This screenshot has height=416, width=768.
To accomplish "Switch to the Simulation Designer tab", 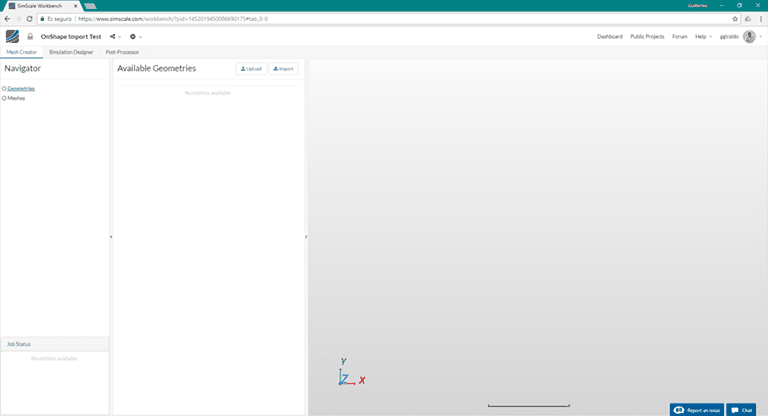I will tap(71, 51).
